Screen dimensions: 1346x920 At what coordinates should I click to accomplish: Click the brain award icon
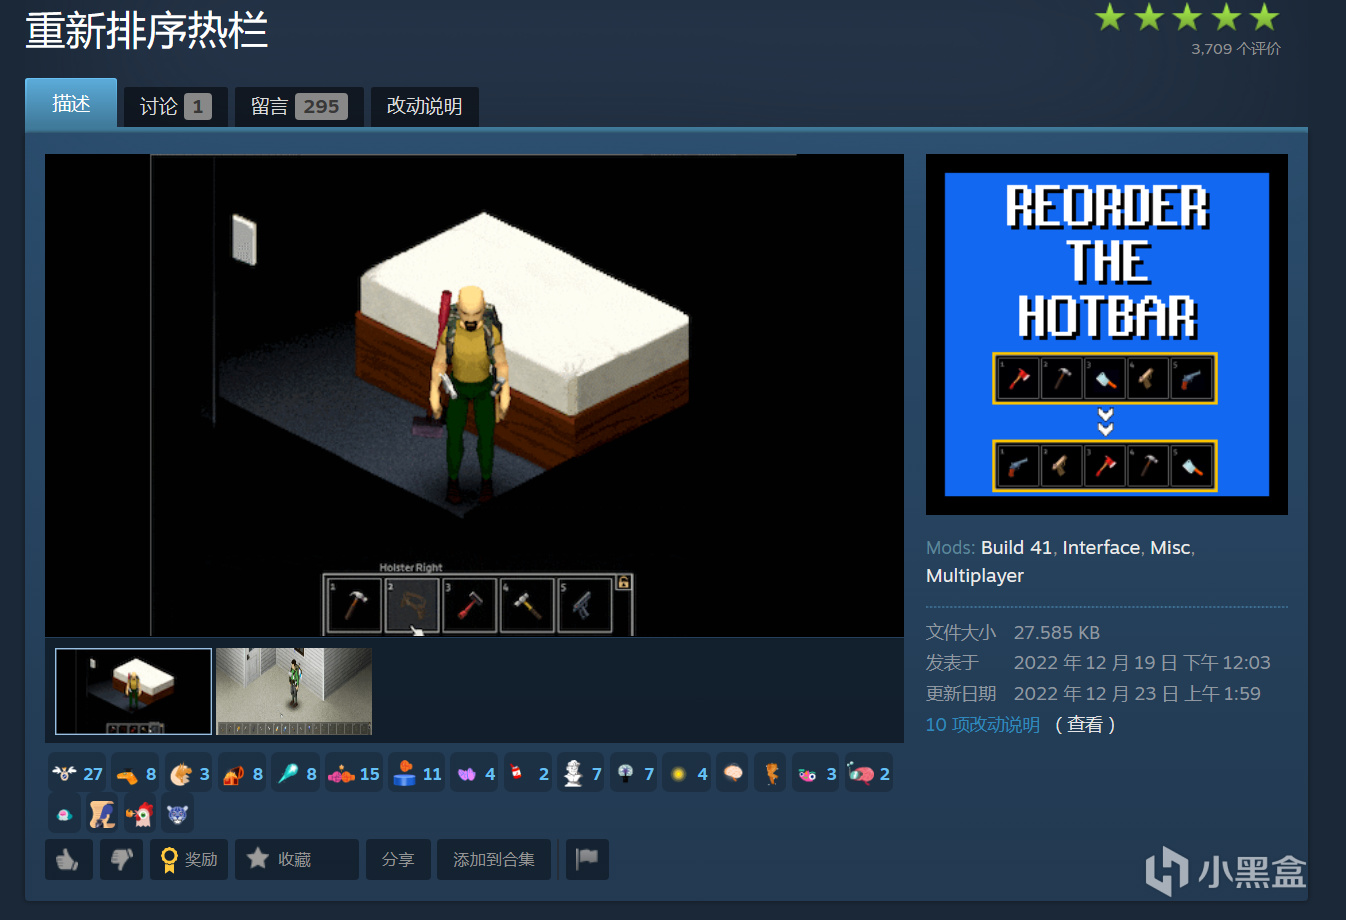click(733, 773)
